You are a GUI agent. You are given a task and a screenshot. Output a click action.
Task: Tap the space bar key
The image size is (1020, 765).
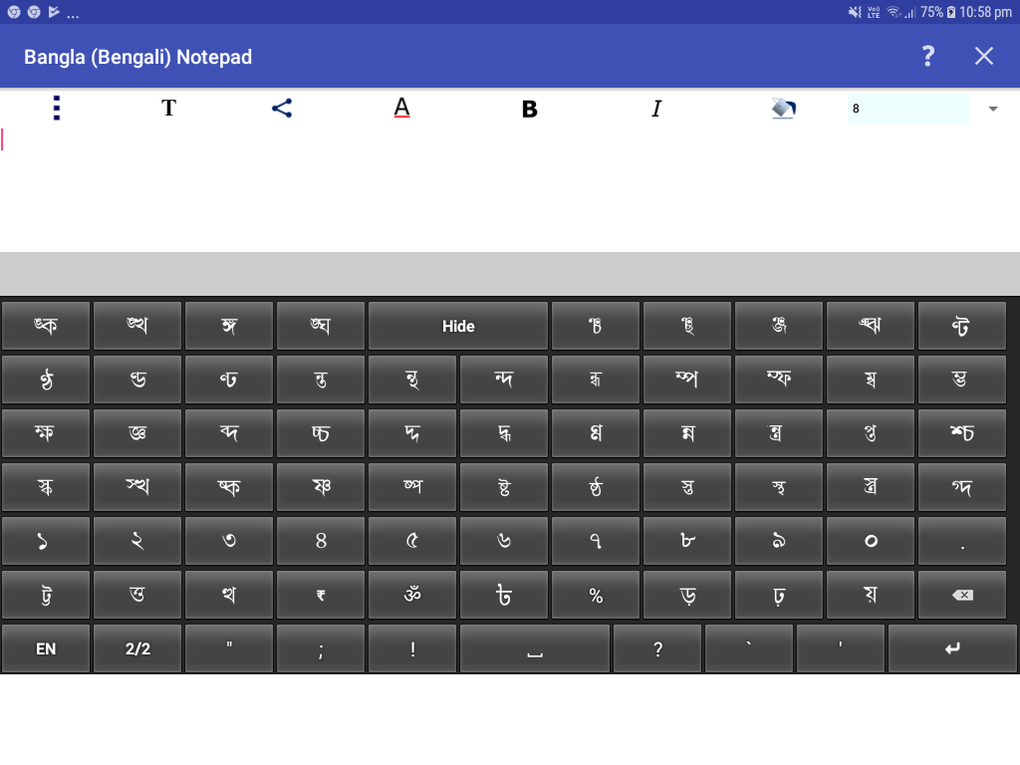[535, 649]
